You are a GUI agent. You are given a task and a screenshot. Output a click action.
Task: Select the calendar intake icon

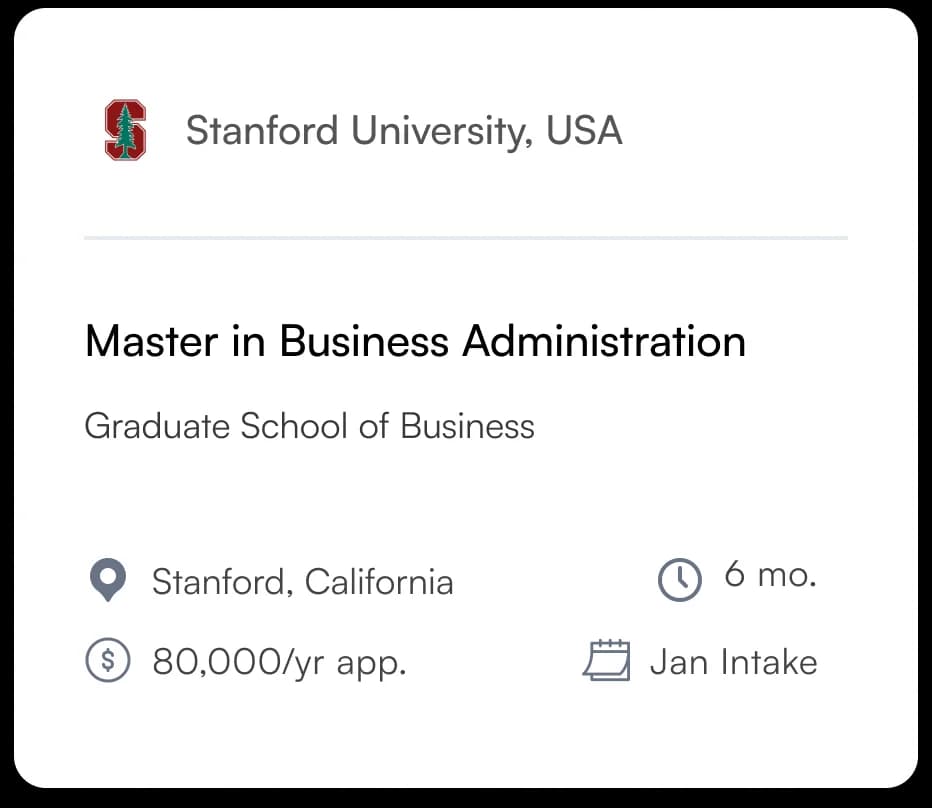(x=606, y=660)
